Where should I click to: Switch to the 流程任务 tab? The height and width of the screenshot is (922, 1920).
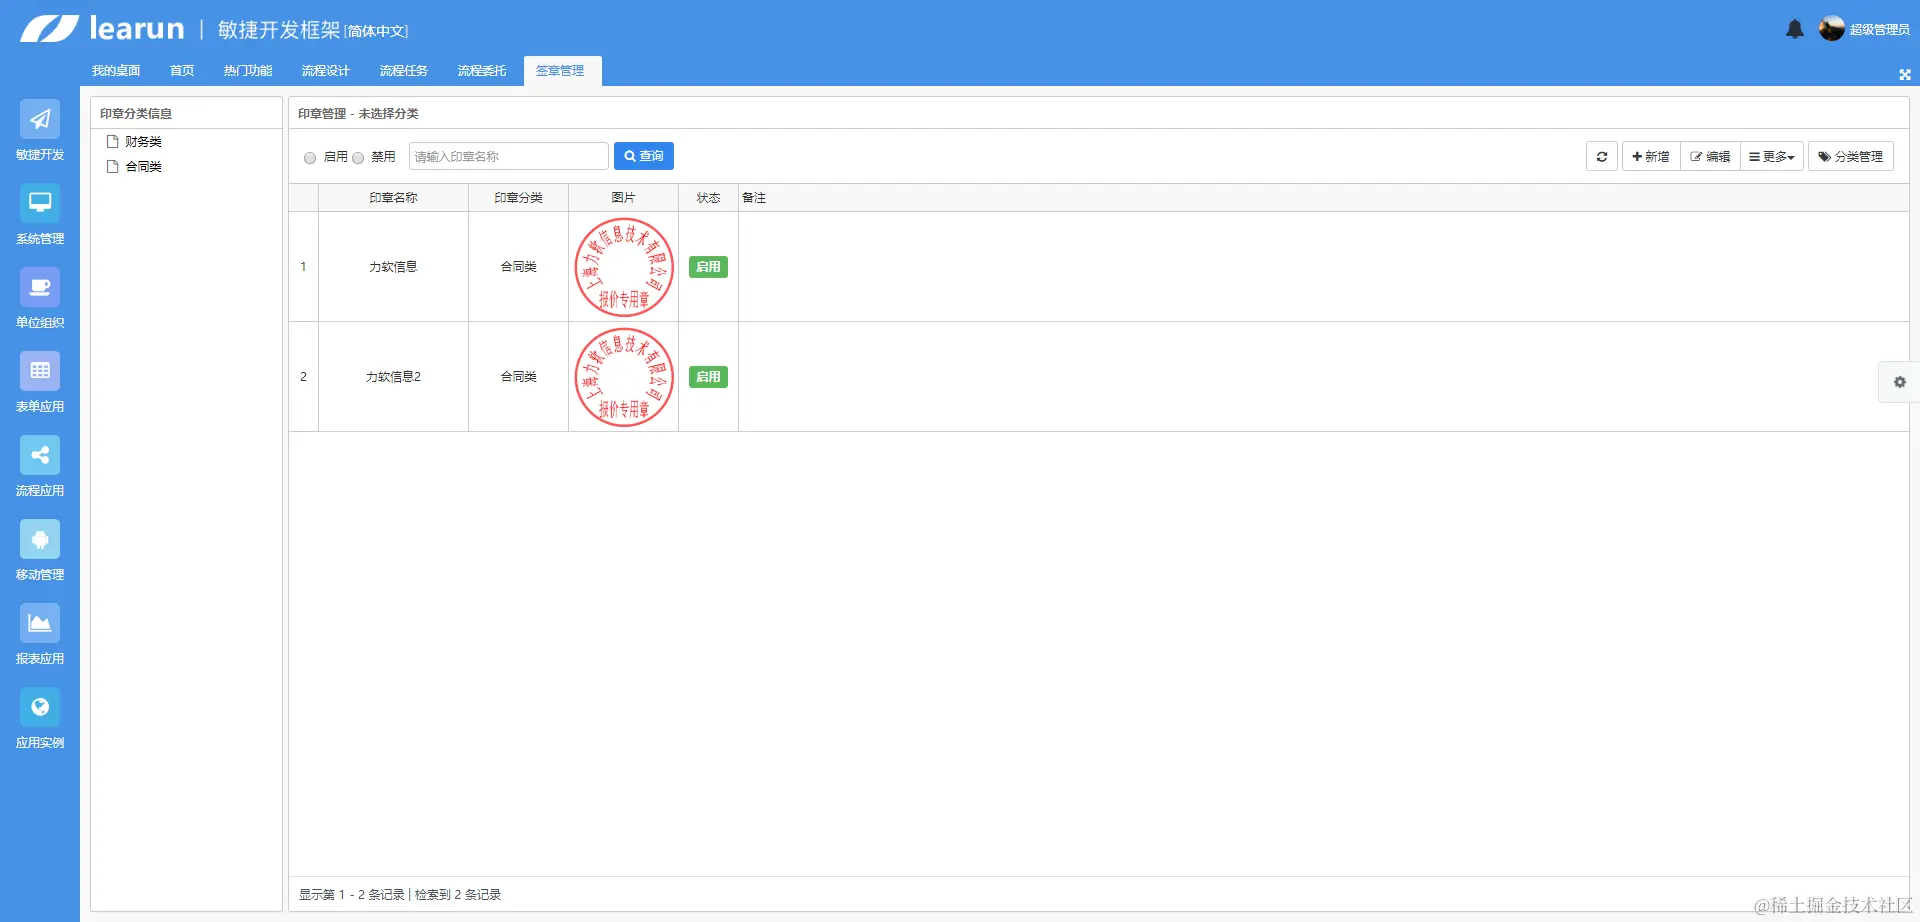coord(404,71)
